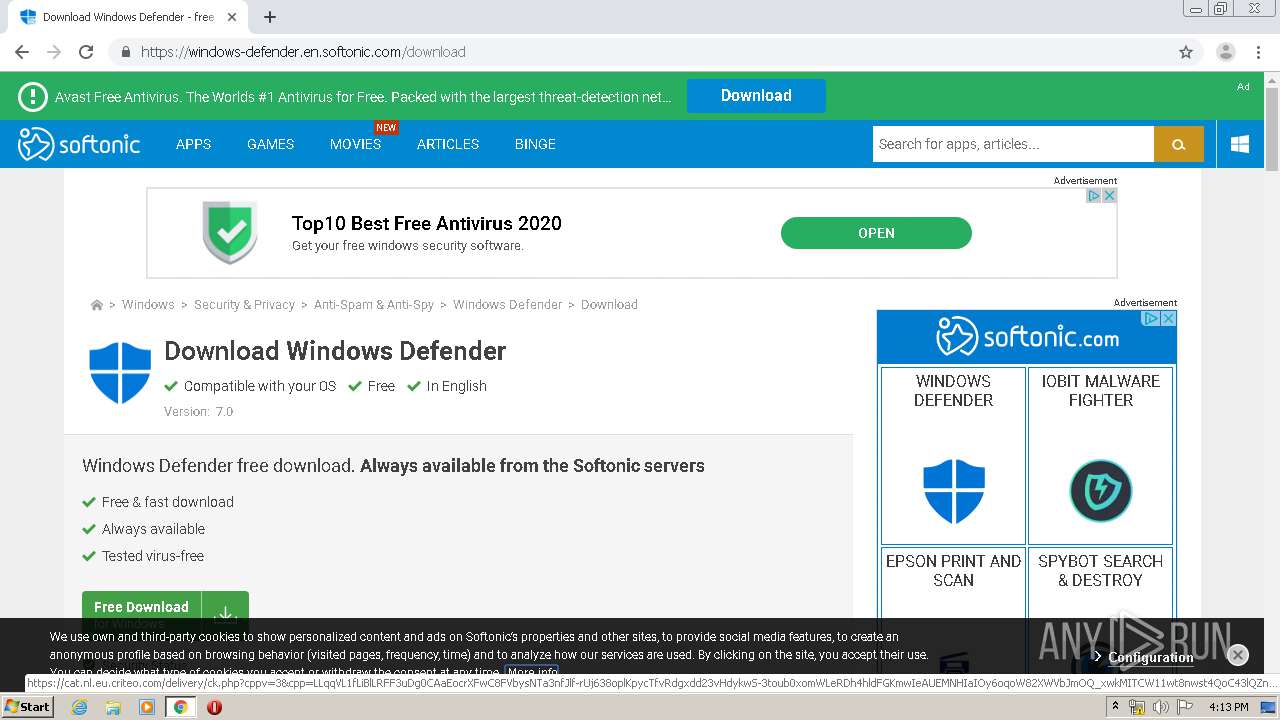Open the red Opera taskbar icon
The width and height of the screenshot is (1280, 720).
pyautogui.click(x=214, y=707)
